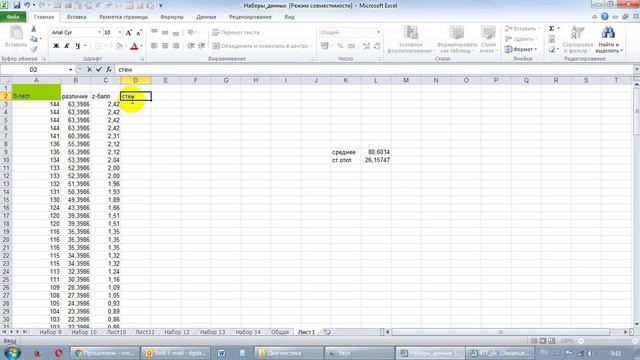
Task: Switch to the Рецензирование tab
Action: 250,17
